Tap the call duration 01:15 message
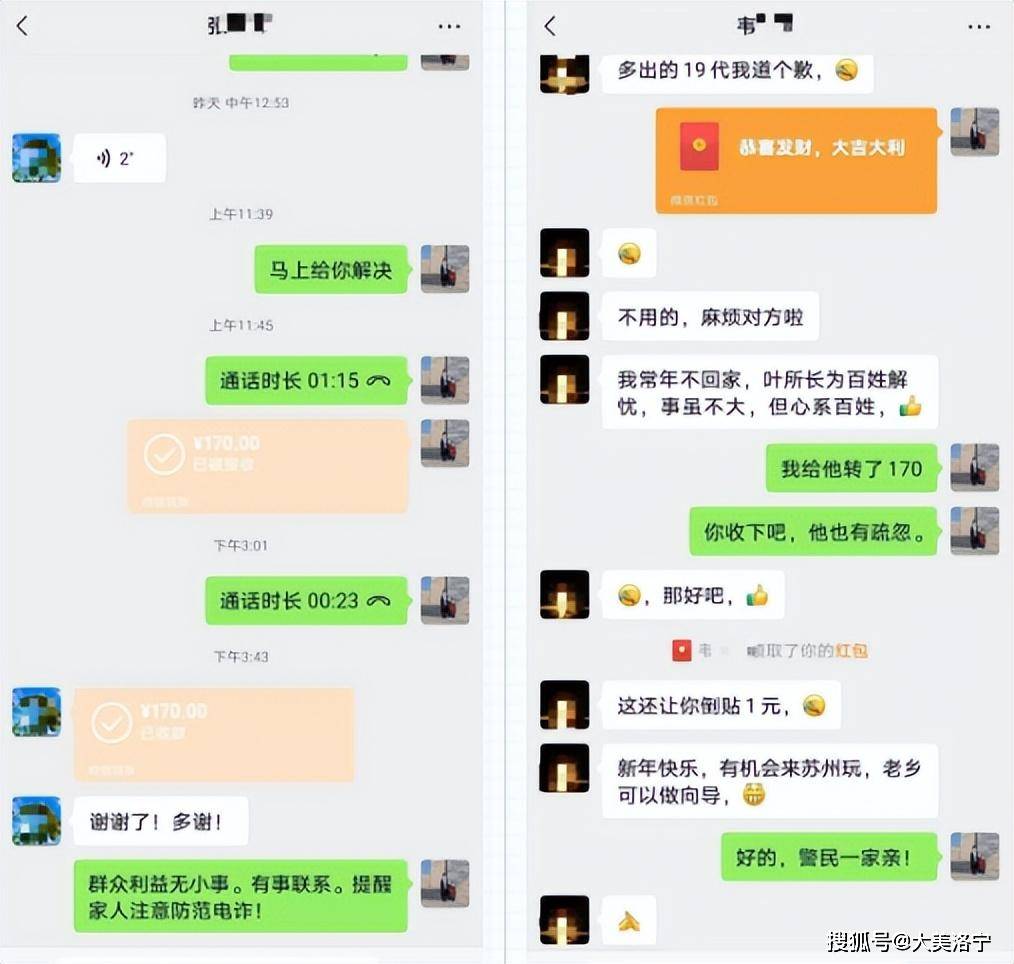 (307, 380)
